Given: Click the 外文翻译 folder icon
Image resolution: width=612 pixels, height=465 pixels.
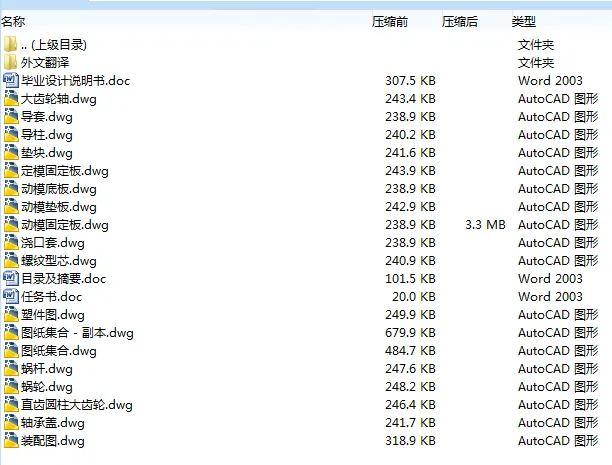Looking at the screenshot, I should (11, 62).
